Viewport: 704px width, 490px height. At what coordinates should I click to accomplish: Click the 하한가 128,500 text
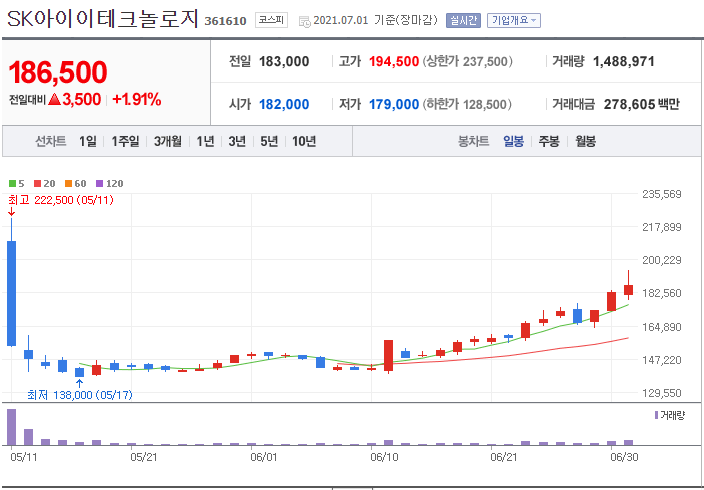tap(466, 105)
